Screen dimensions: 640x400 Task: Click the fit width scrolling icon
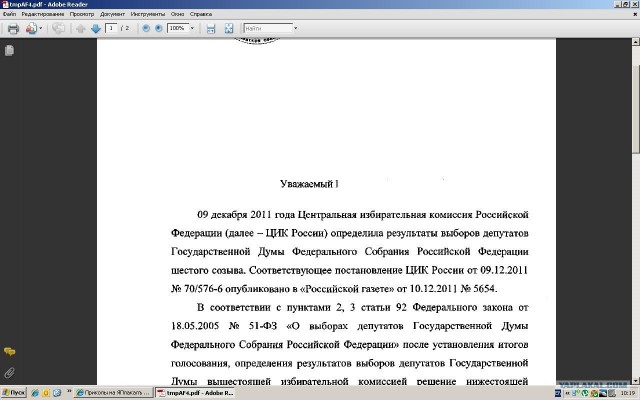coord(208,29)
